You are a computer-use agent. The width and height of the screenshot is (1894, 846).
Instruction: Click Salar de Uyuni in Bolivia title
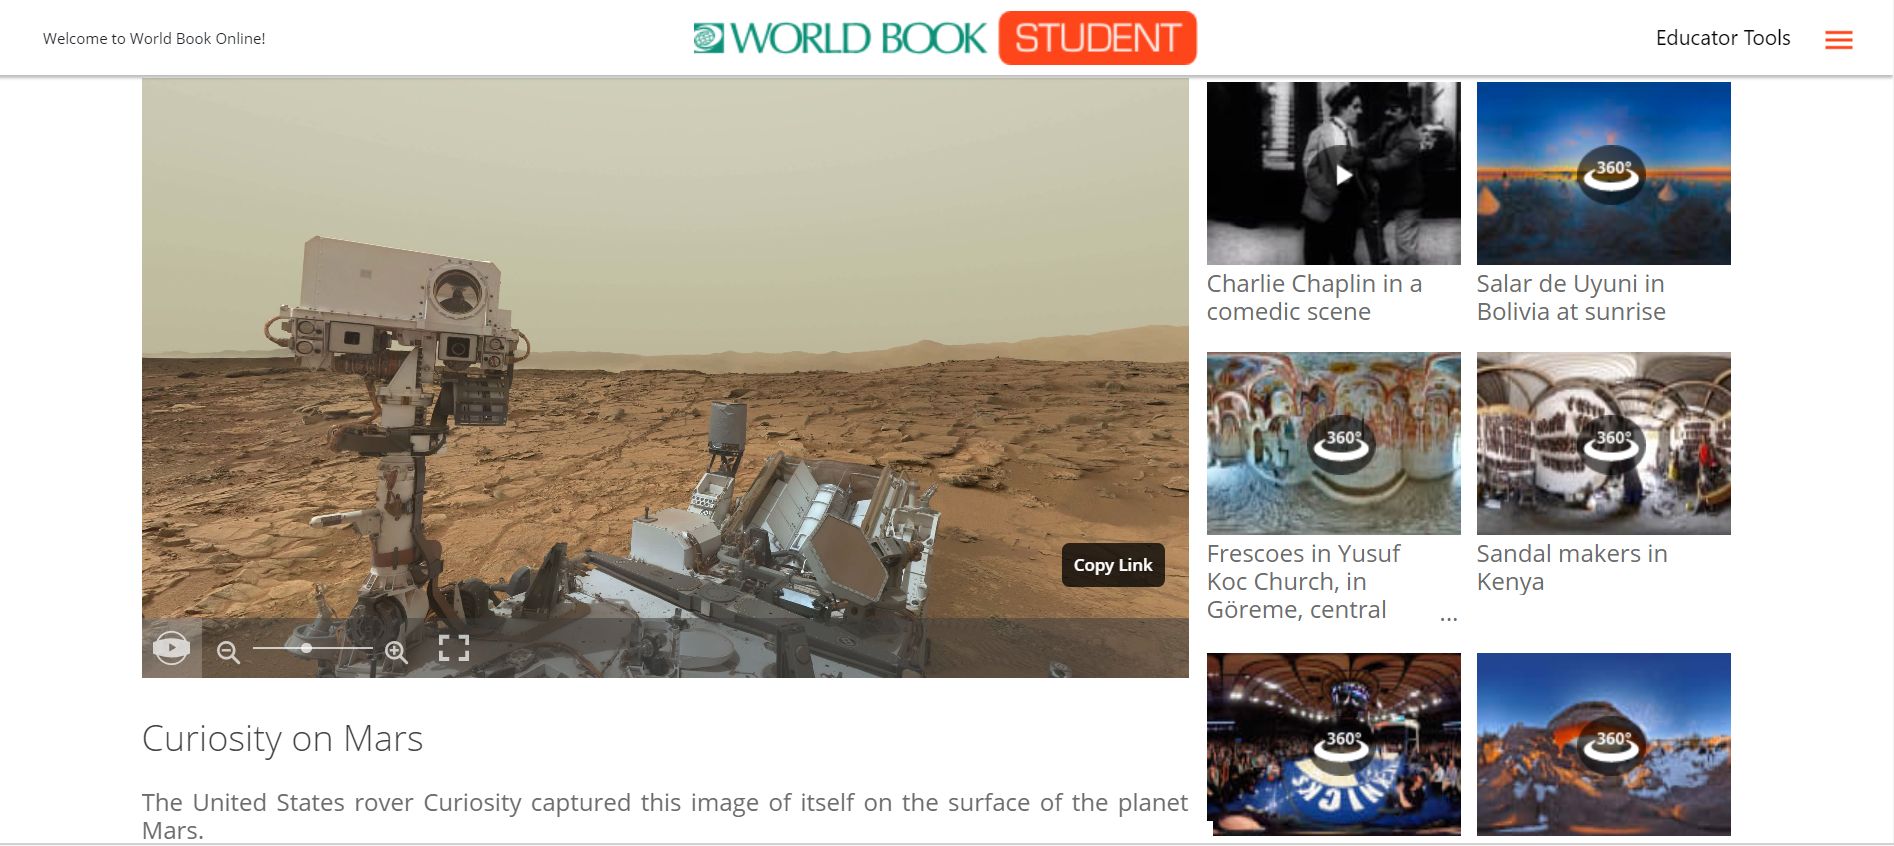click(x=1571, y=298)
